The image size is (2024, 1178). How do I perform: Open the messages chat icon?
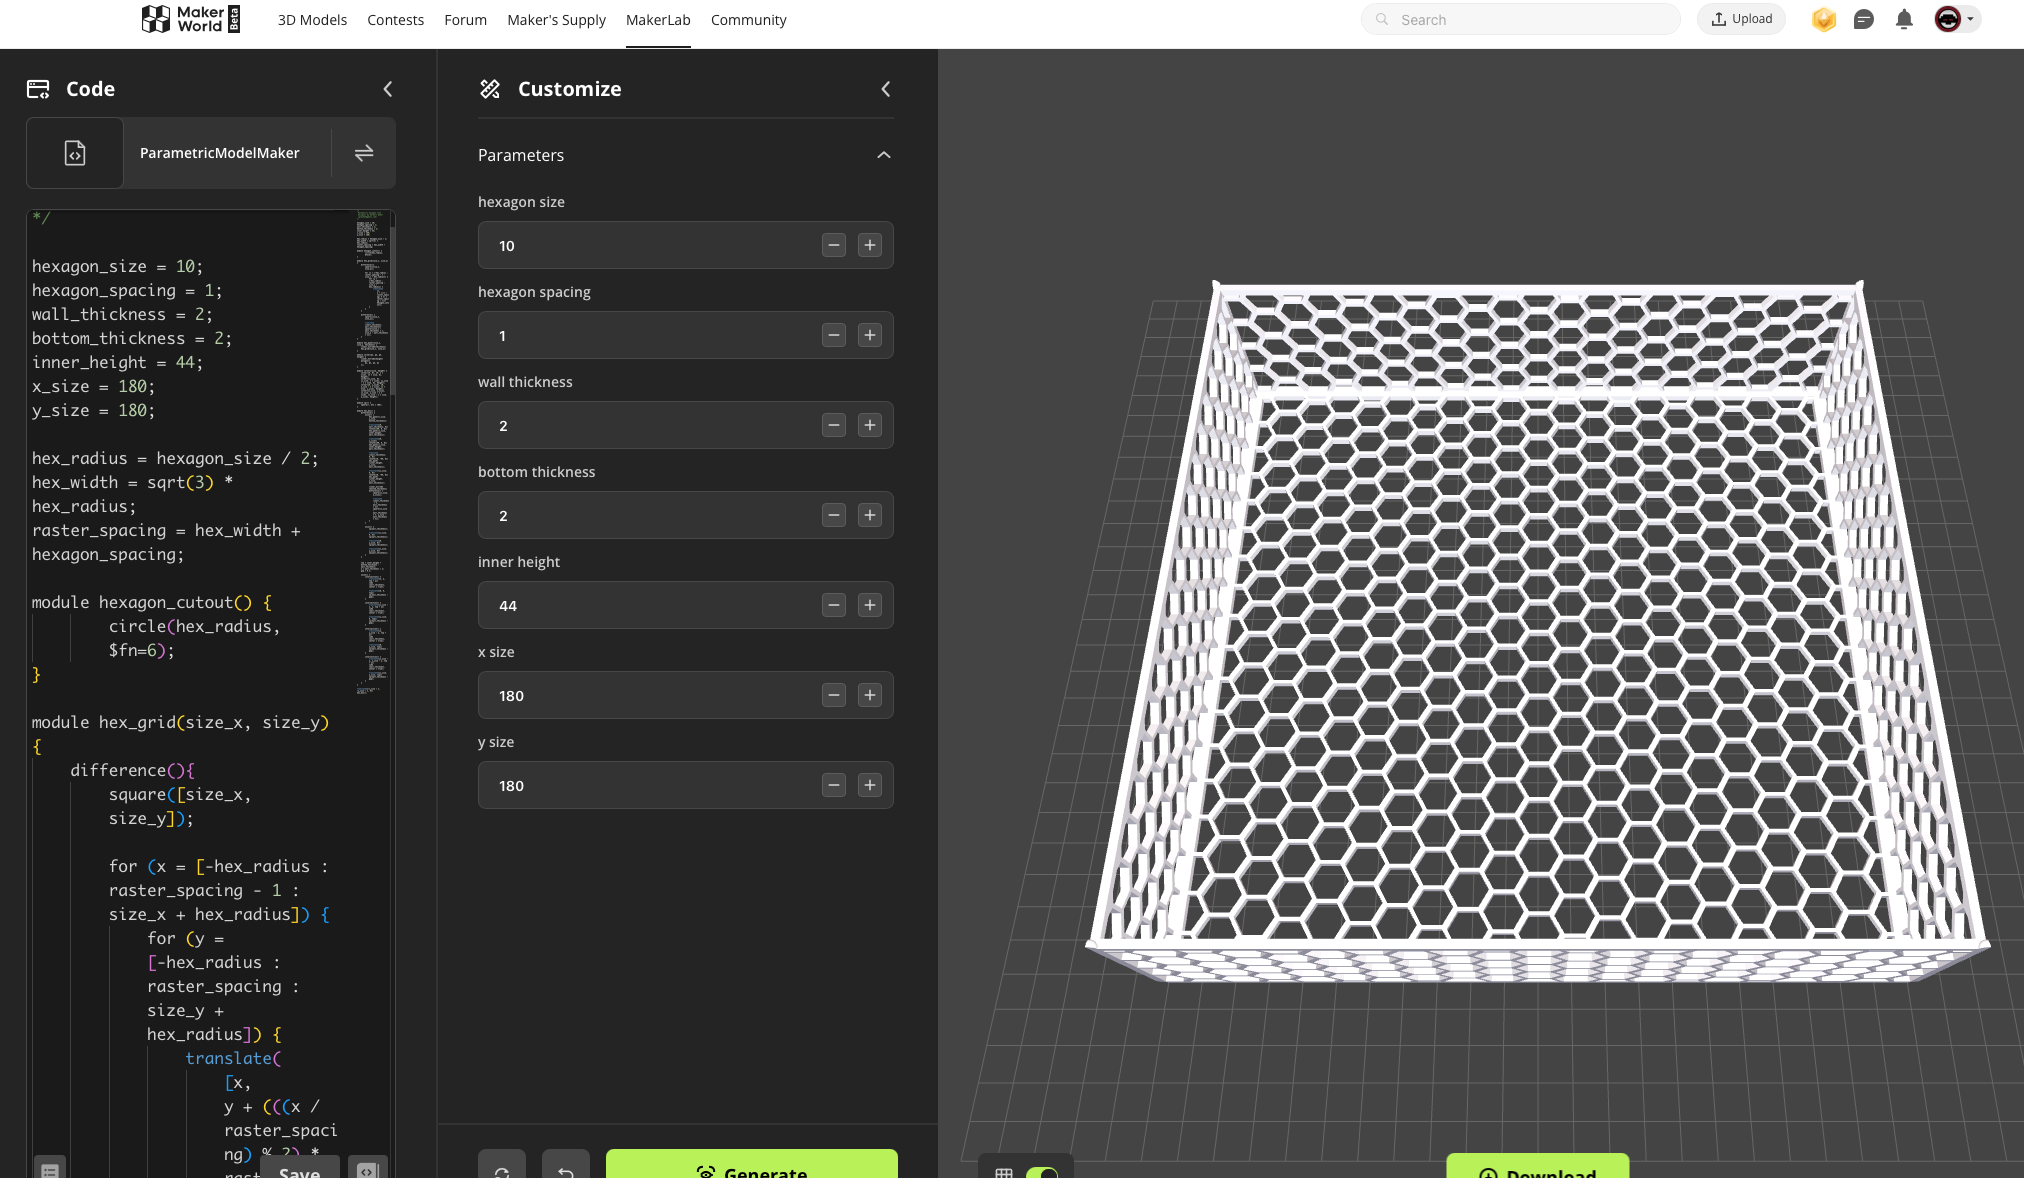(x=1863, y=19)
